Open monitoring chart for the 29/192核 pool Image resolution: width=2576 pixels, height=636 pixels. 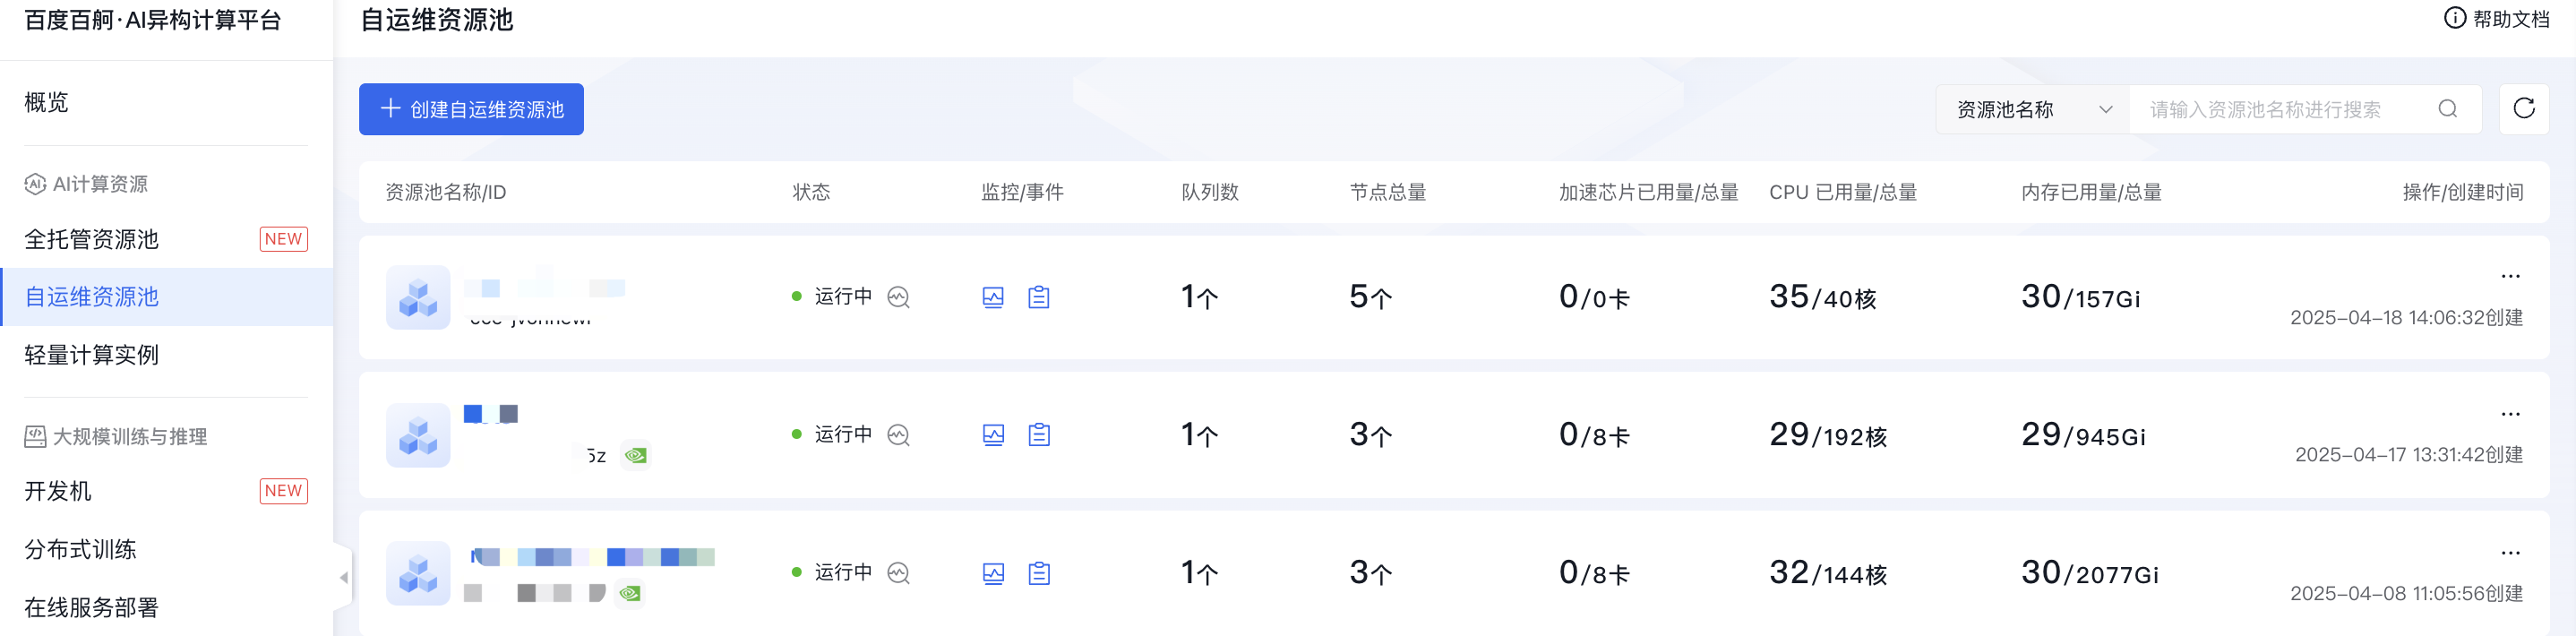[993, 435]
